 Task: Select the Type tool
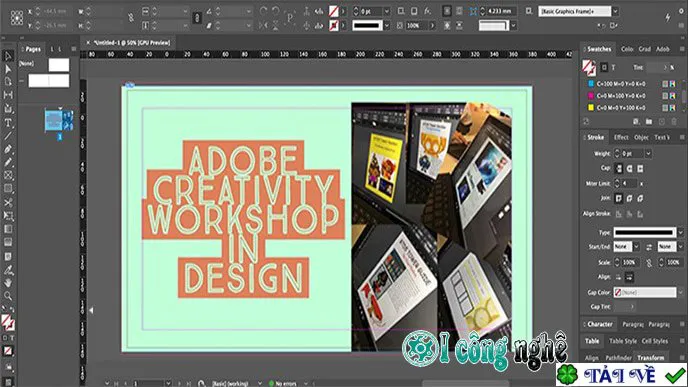[8, 123]
